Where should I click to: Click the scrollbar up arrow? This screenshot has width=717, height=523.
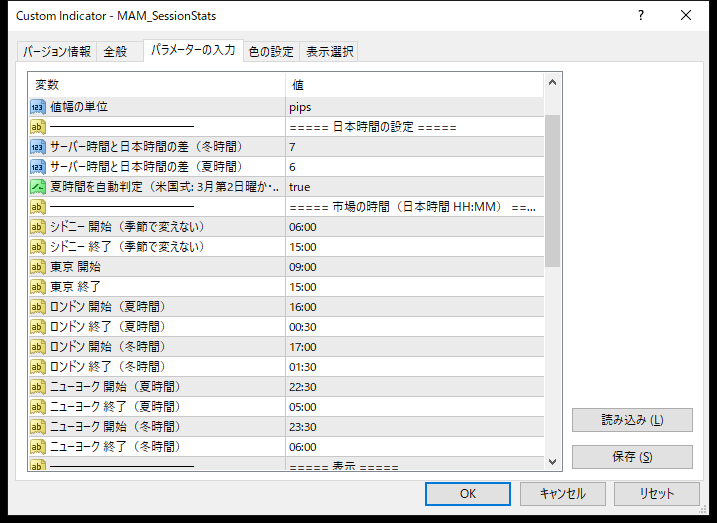coord(552,83)
